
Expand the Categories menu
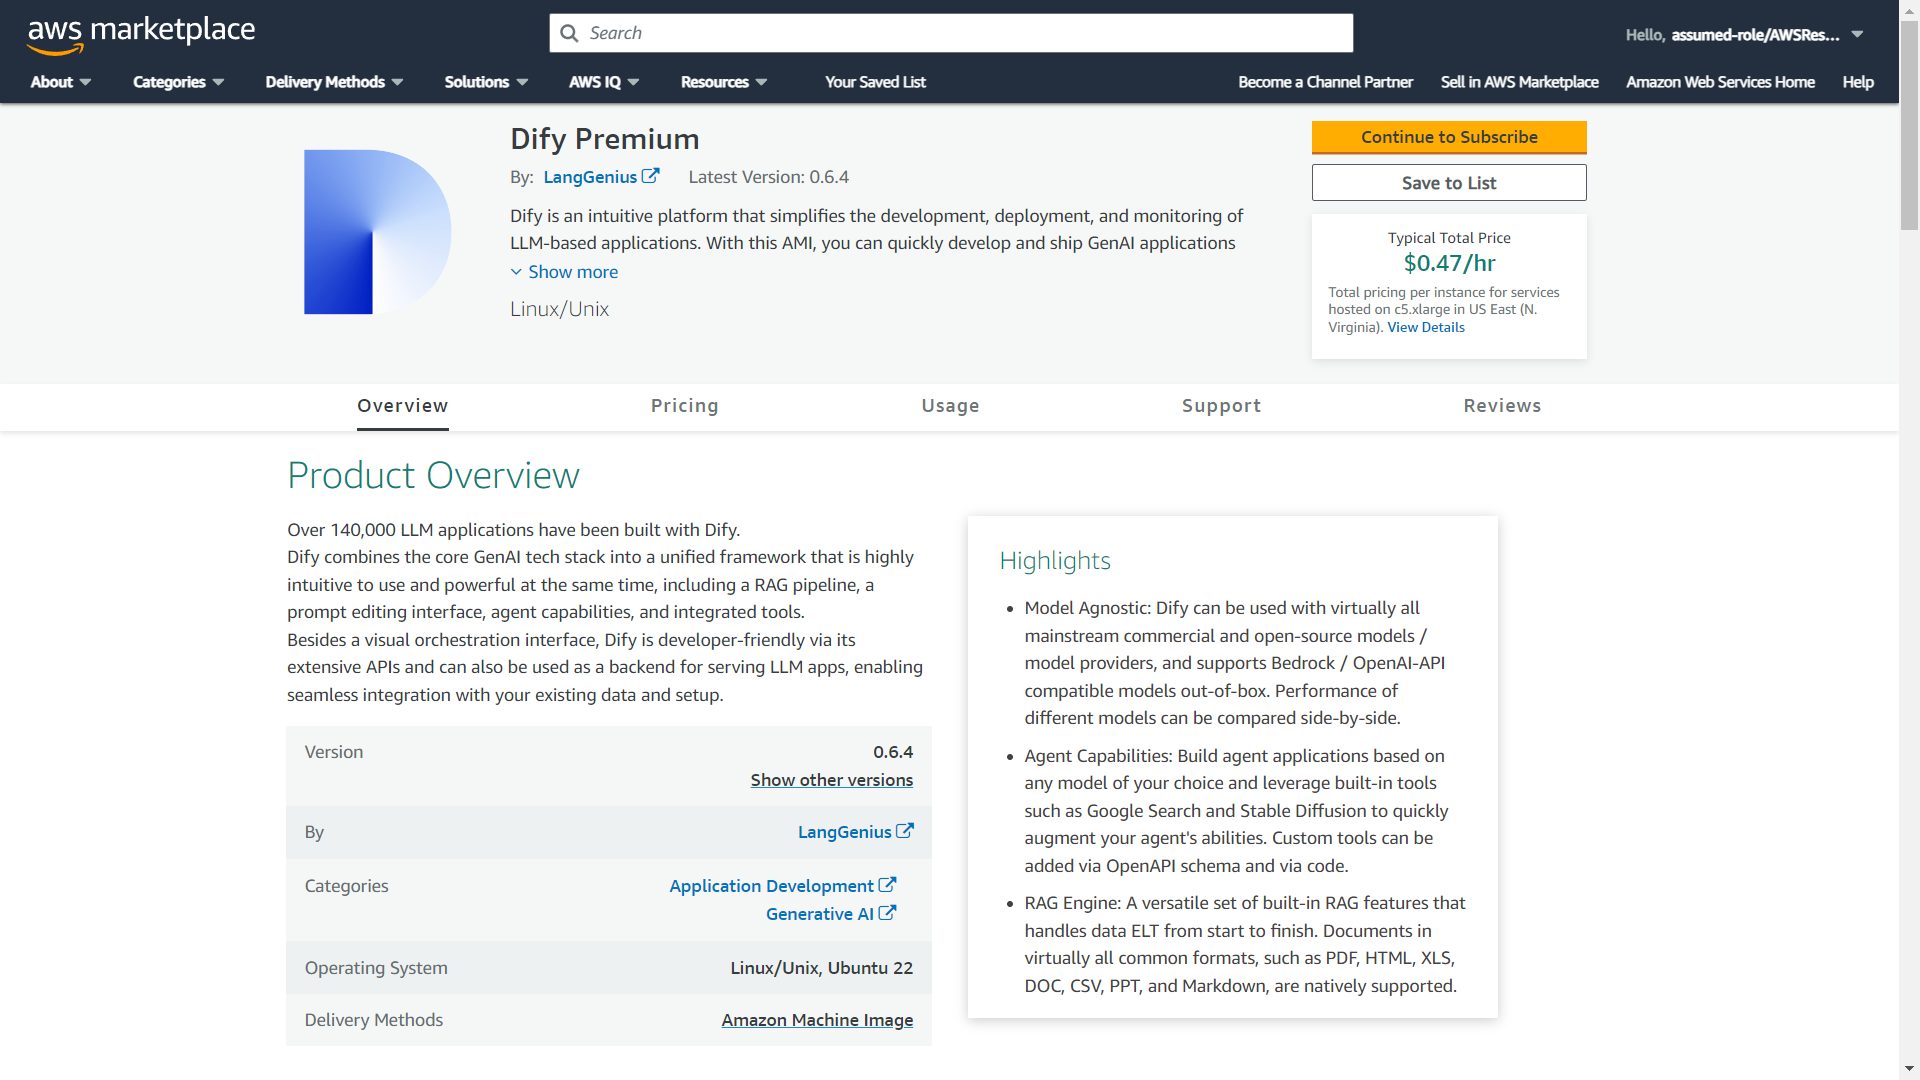178,82
